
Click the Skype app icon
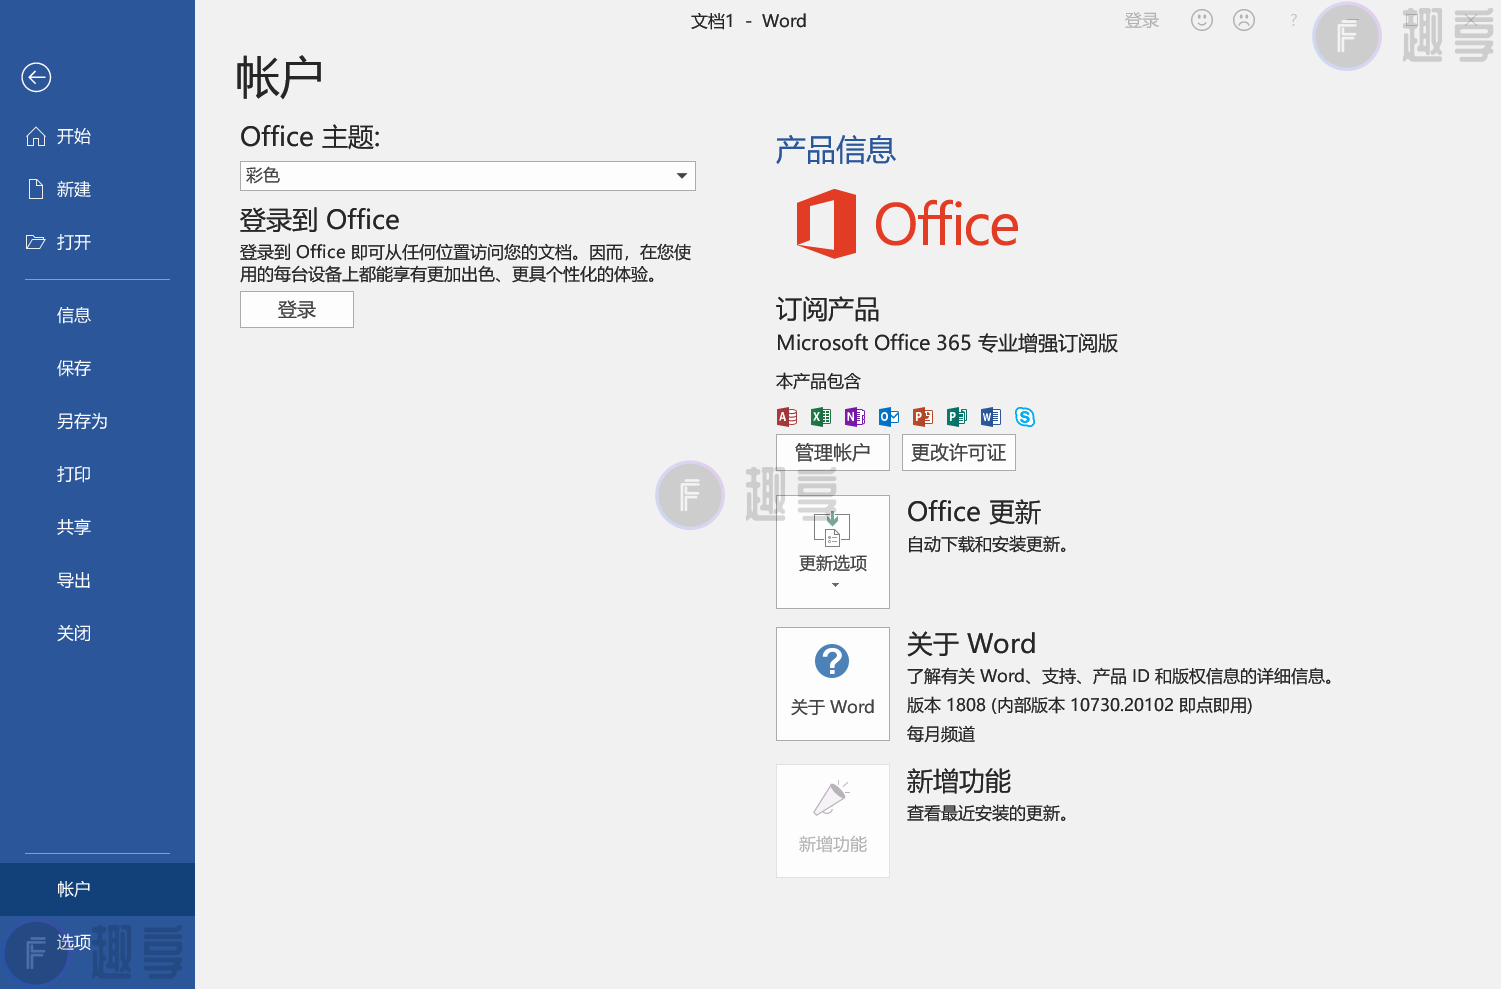click(1025, 417)
